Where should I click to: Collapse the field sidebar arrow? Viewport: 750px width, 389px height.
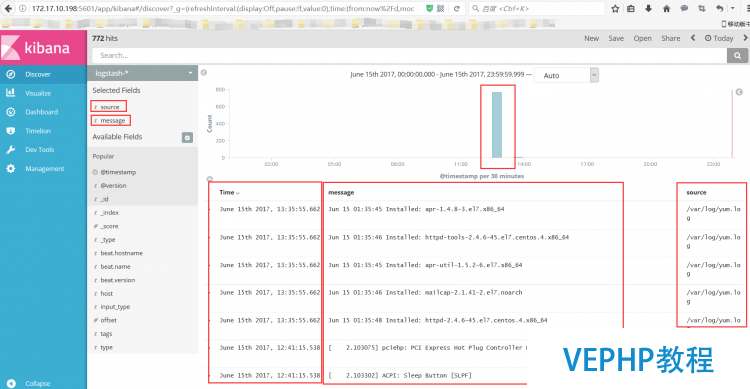tap(204, 72)
